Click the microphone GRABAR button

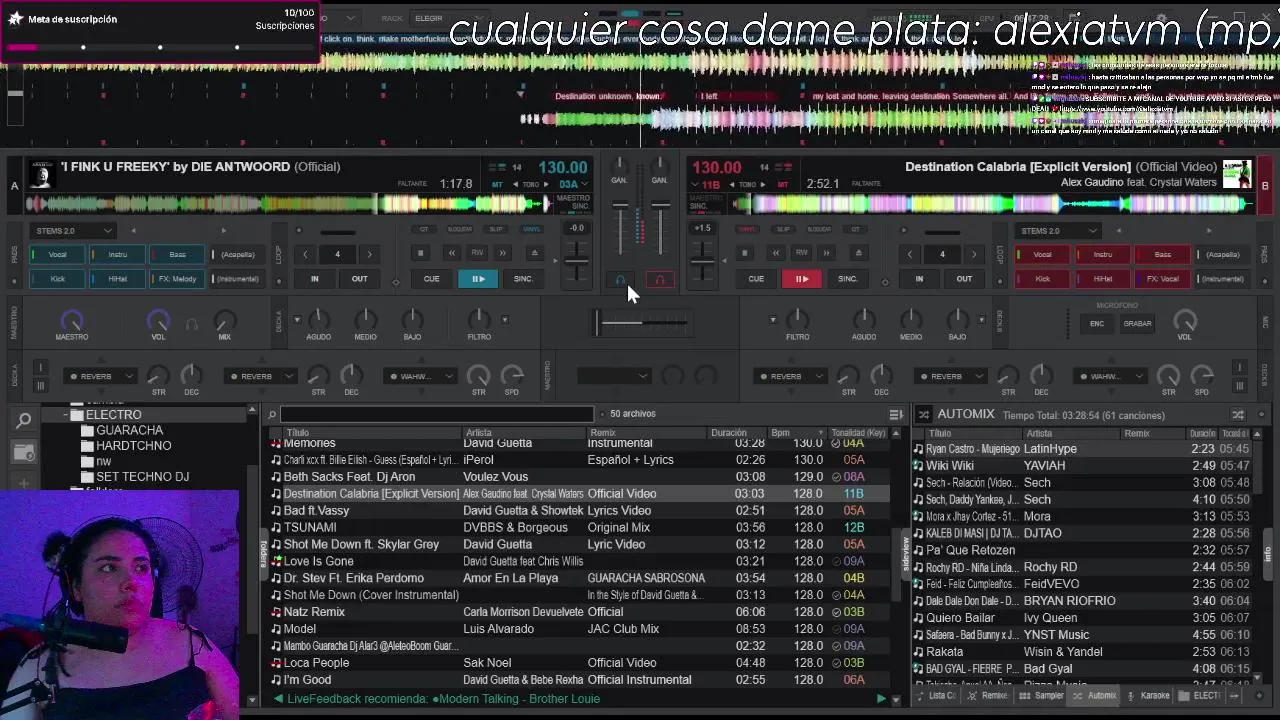click(x=1137, y=324)
